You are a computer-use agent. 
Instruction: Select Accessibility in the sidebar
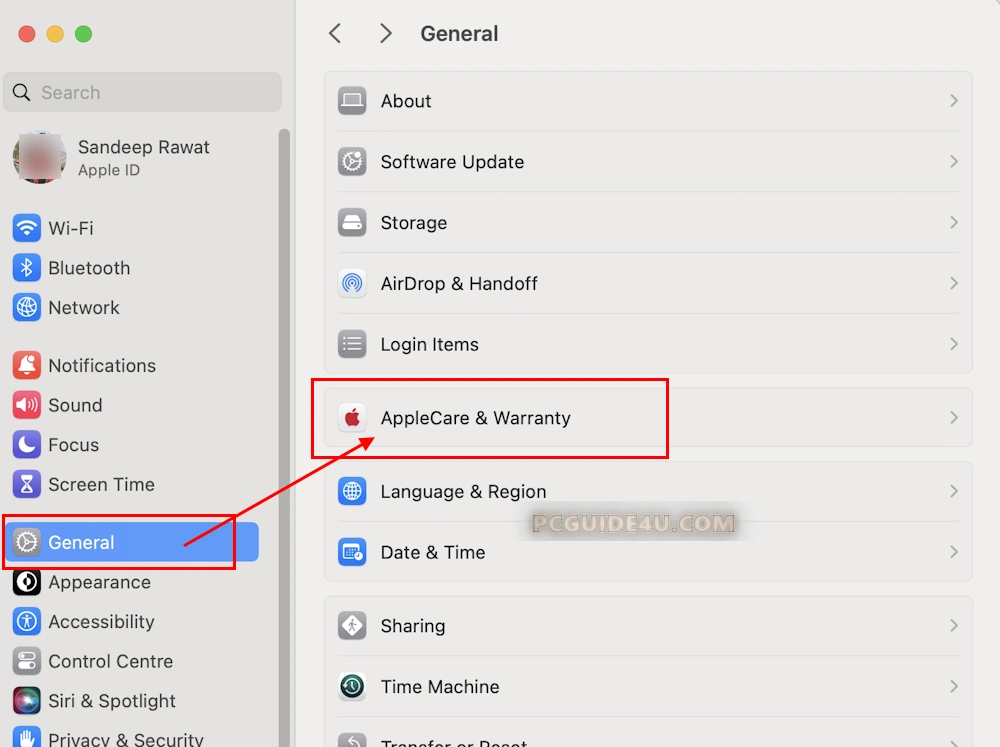(x=101, y=622)
